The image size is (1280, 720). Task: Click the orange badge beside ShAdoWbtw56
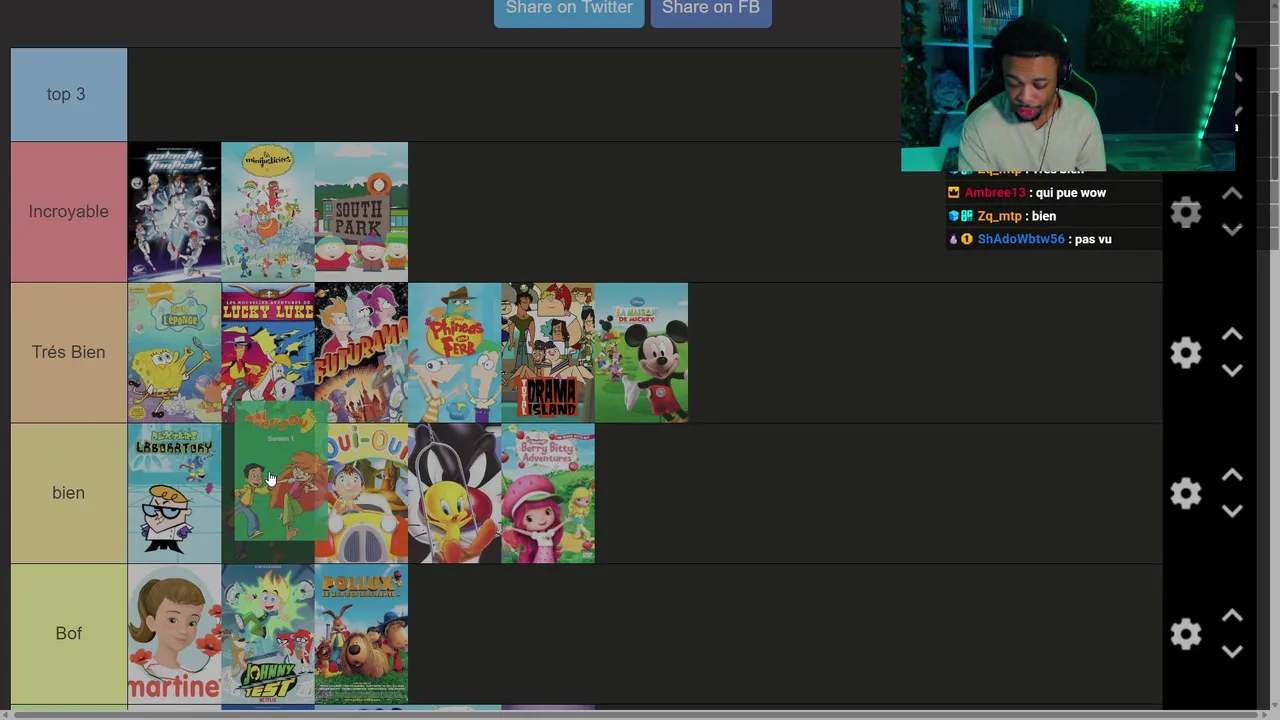[967, 239]
